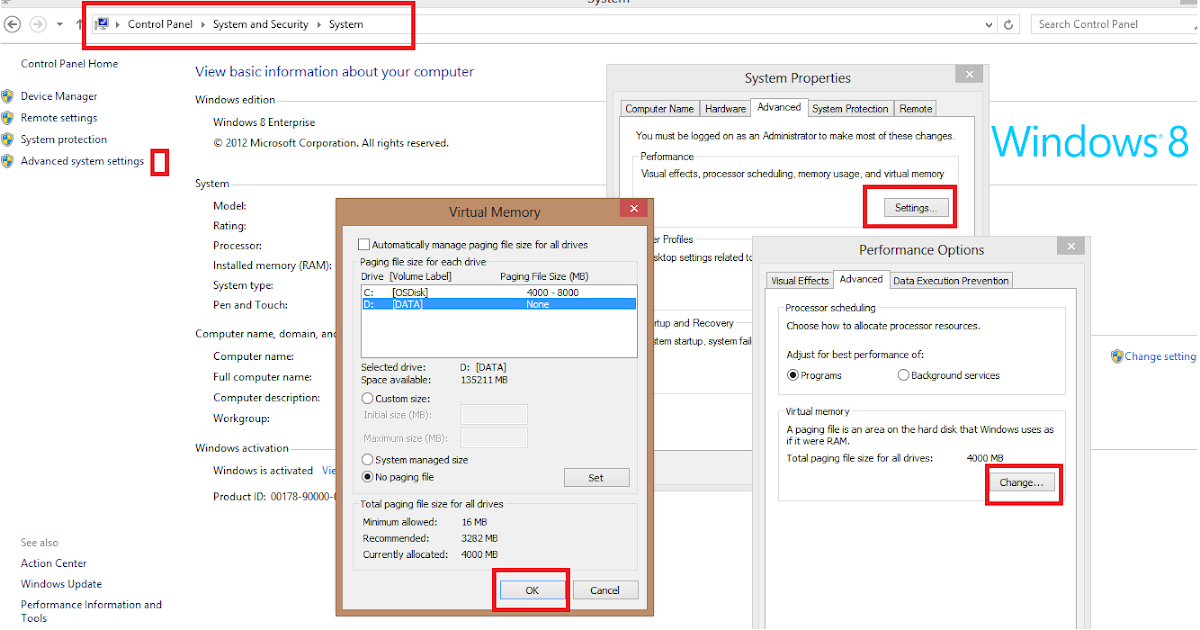Click OK in Virtual Memory dialog
This screenshot has width=1200, height=630.
[x=532, y=591]
